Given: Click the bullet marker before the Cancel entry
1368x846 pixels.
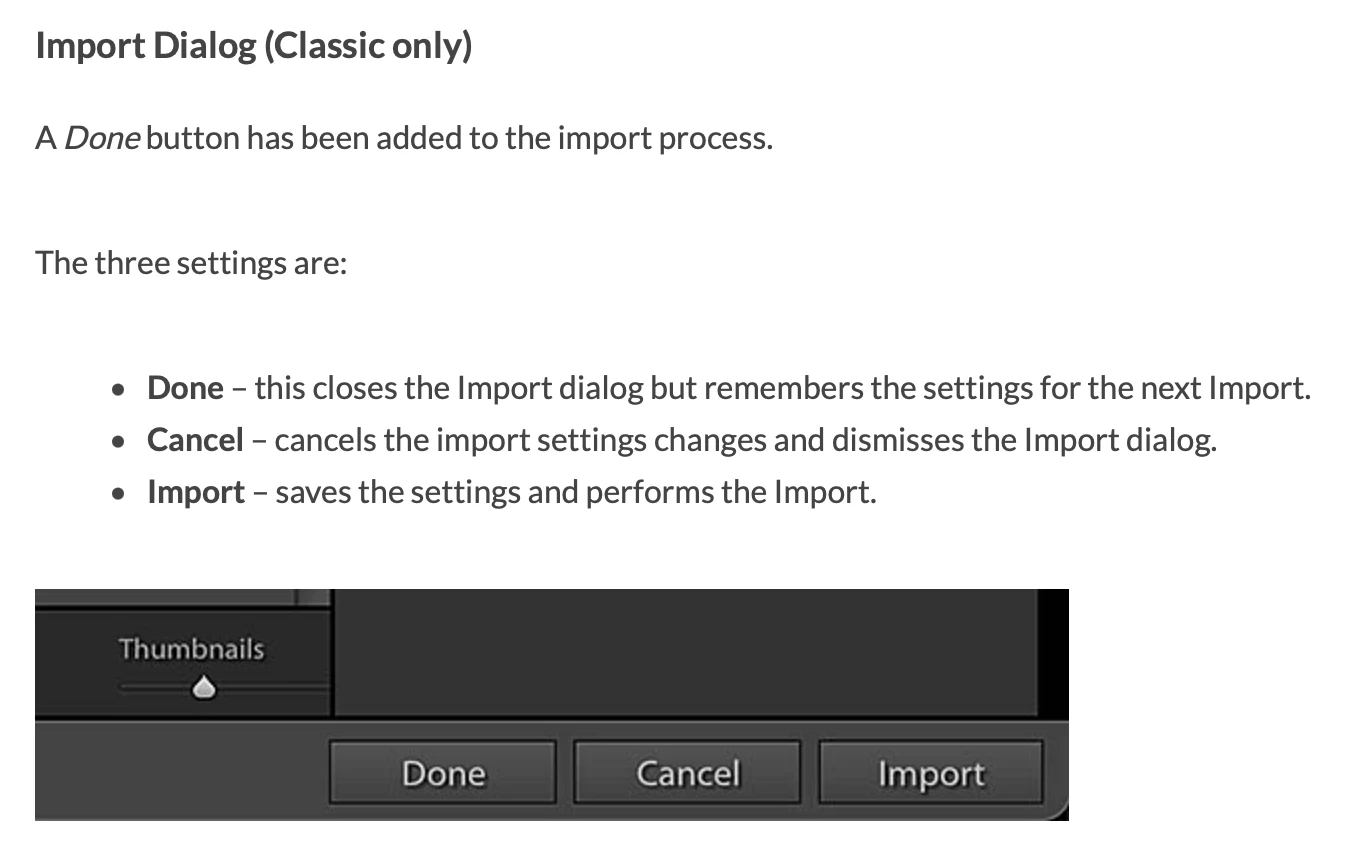Looking at the screenshot, I should click(119, 441).
